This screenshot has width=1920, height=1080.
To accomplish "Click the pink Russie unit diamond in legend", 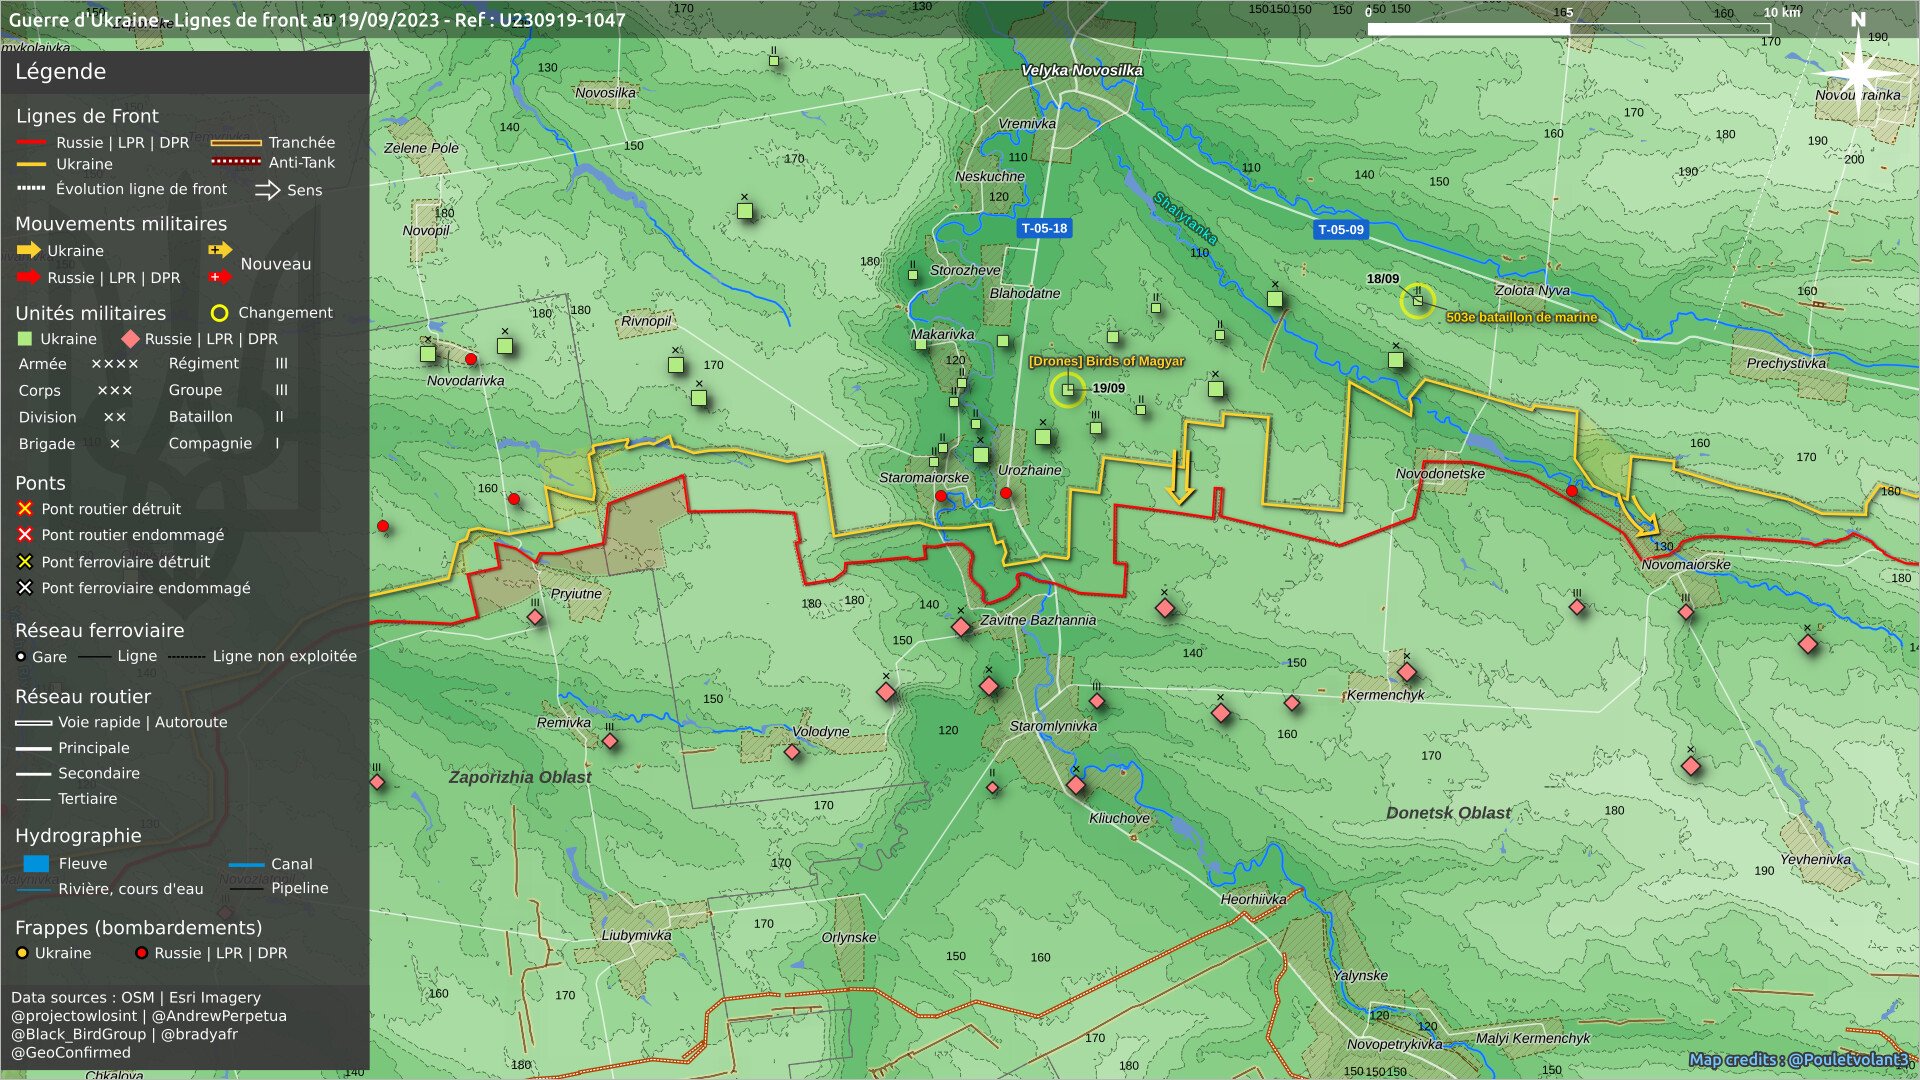I will 130,339.
